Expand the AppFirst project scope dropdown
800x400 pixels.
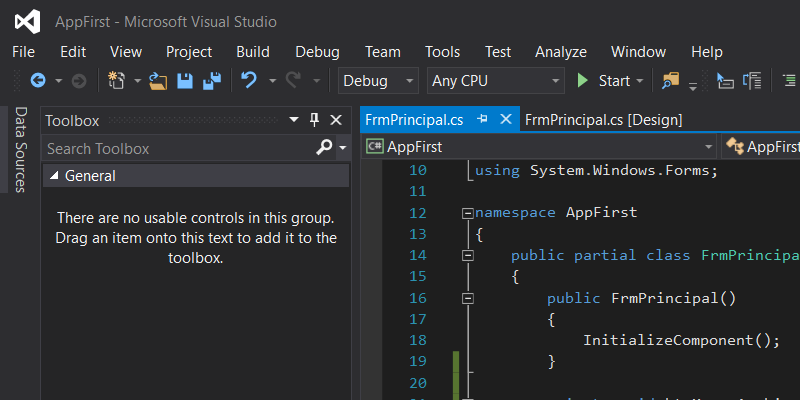(x=708, y=147)
